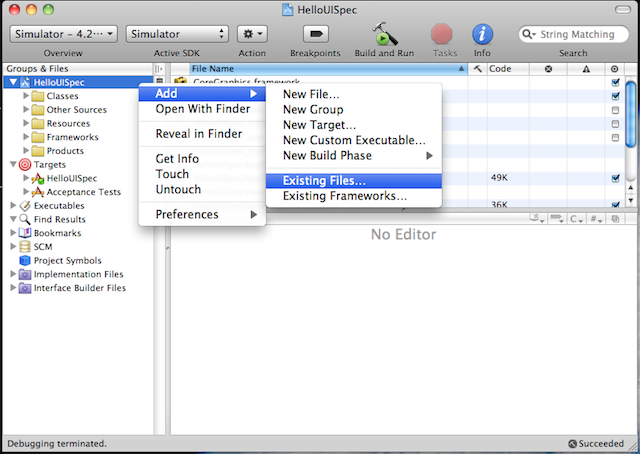Click the title bar toolbar toggle pill
Viewport: 640px width, 454px height.
pyautogui.click(x=622, y=10)
